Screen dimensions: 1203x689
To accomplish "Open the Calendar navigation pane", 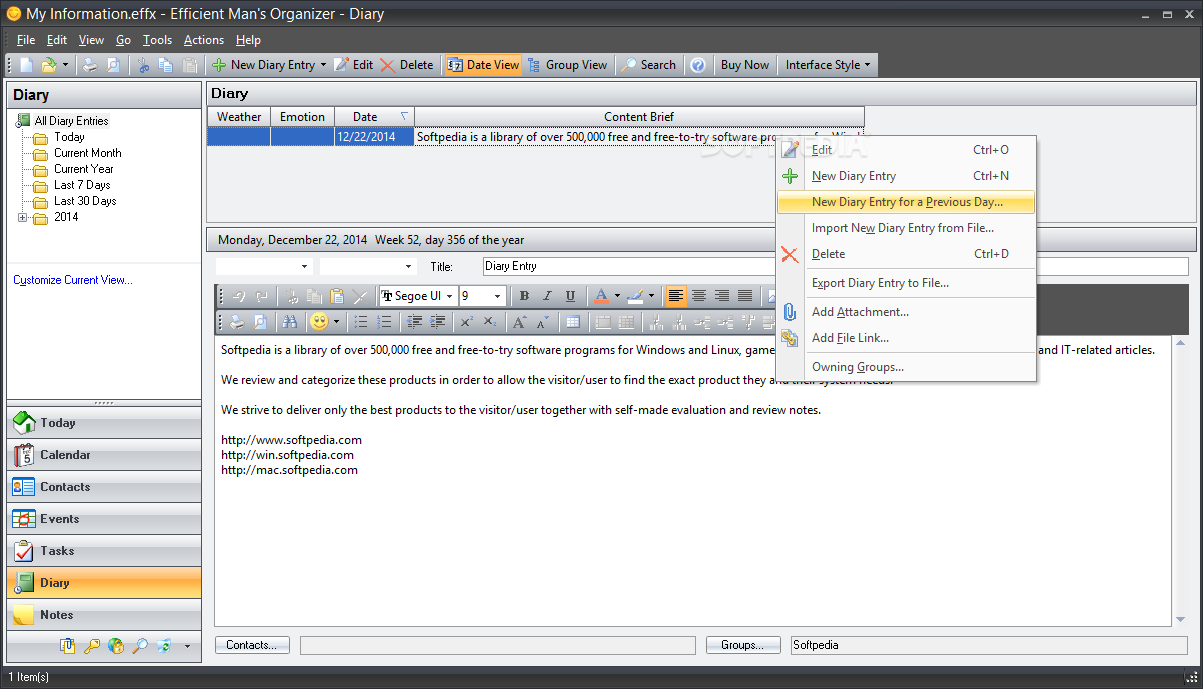I will coord(104,455).
